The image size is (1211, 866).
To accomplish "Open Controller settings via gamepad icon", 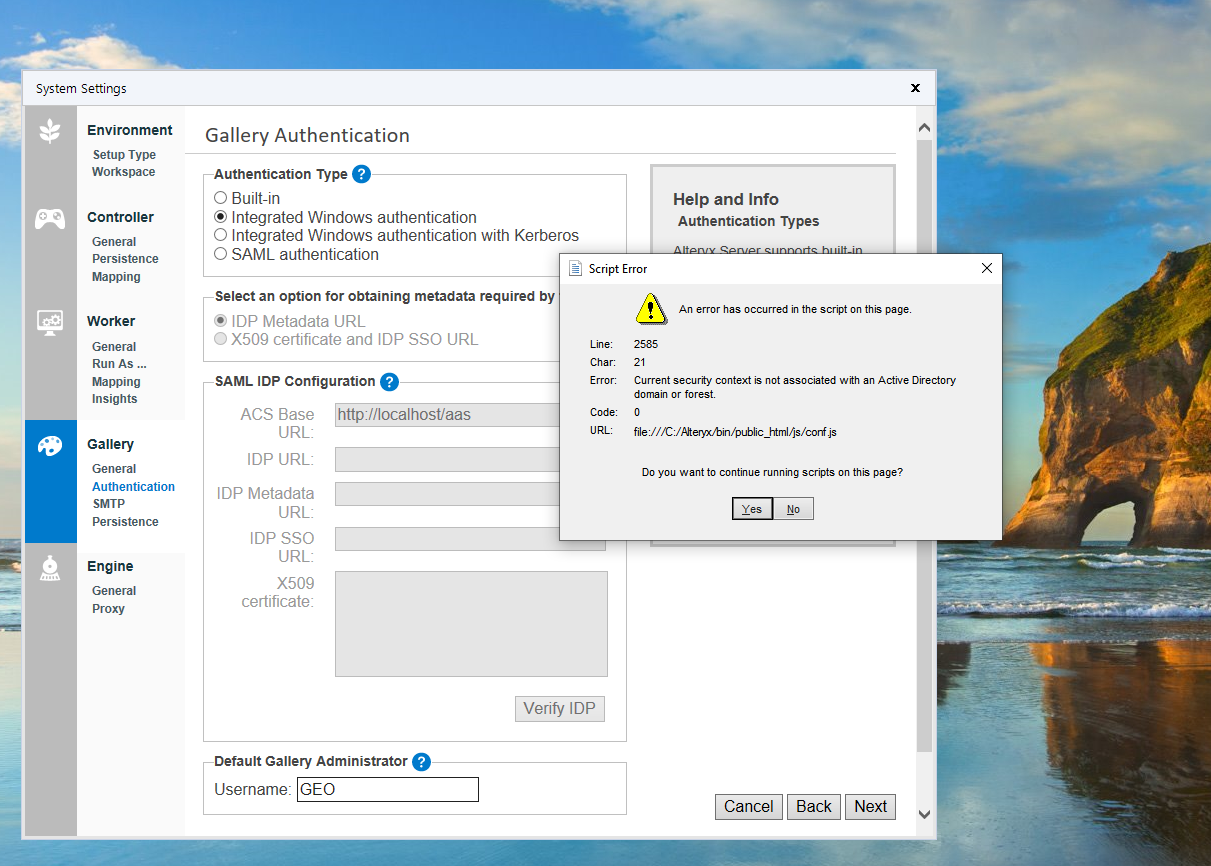I will pos(50,218).
